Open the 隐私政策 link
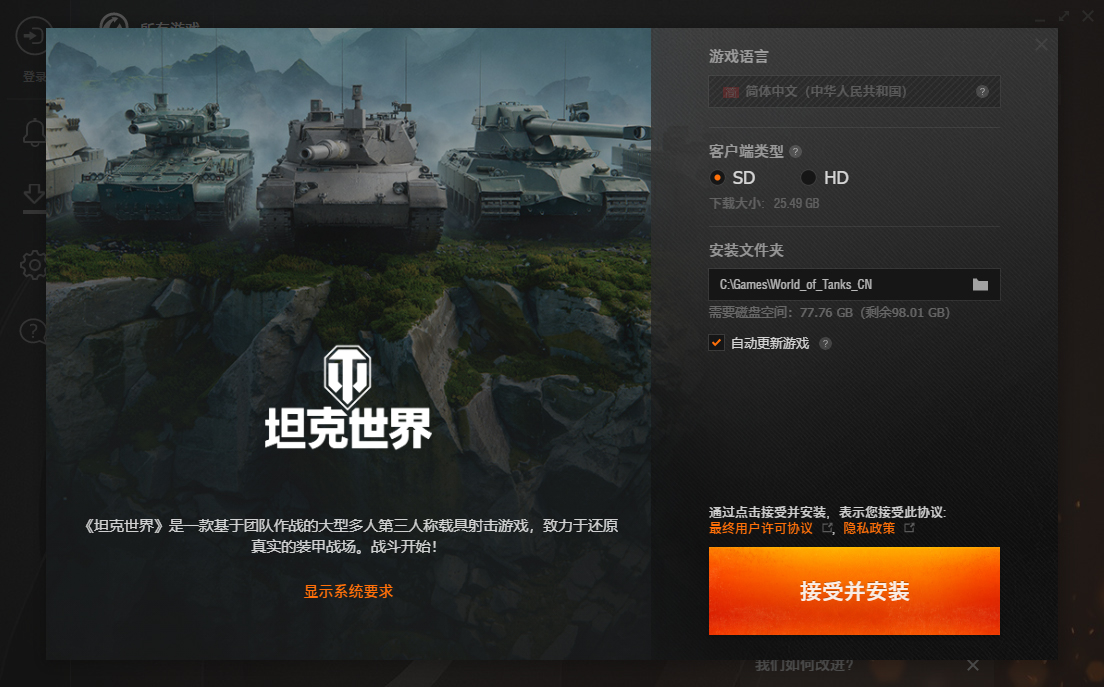This screenshot has width=1104, height=687. point(869,528)
